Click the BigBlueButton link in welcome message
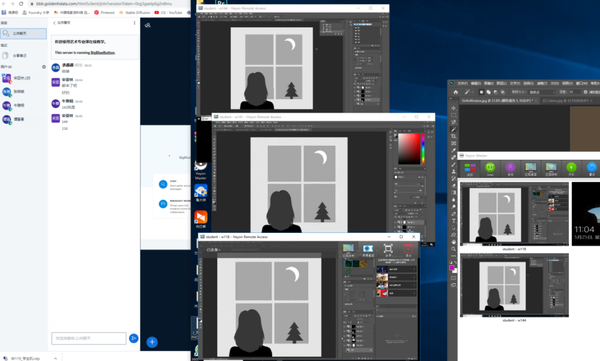Viewport: 600px width, 361px height. pos(103,53)
